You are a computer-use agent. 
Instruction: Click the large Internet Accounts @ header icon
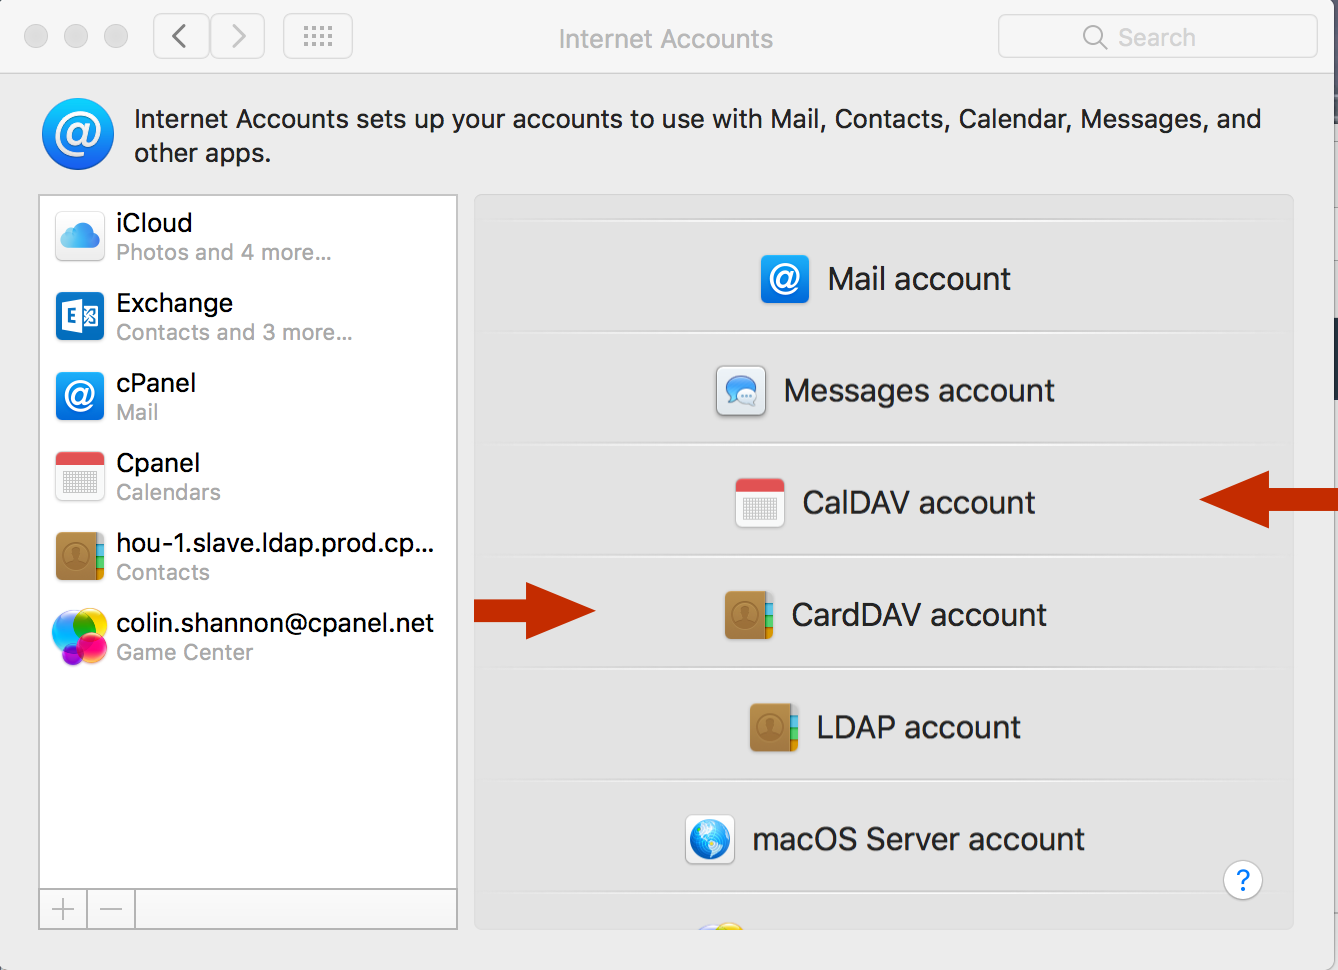[x=78, y=134]
